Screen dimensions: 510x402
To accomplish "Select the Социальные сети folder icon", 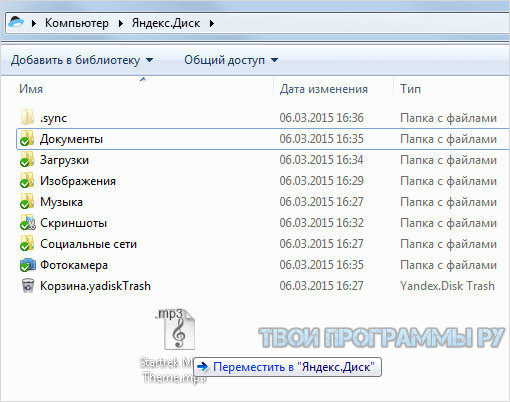I will point(27,244).
